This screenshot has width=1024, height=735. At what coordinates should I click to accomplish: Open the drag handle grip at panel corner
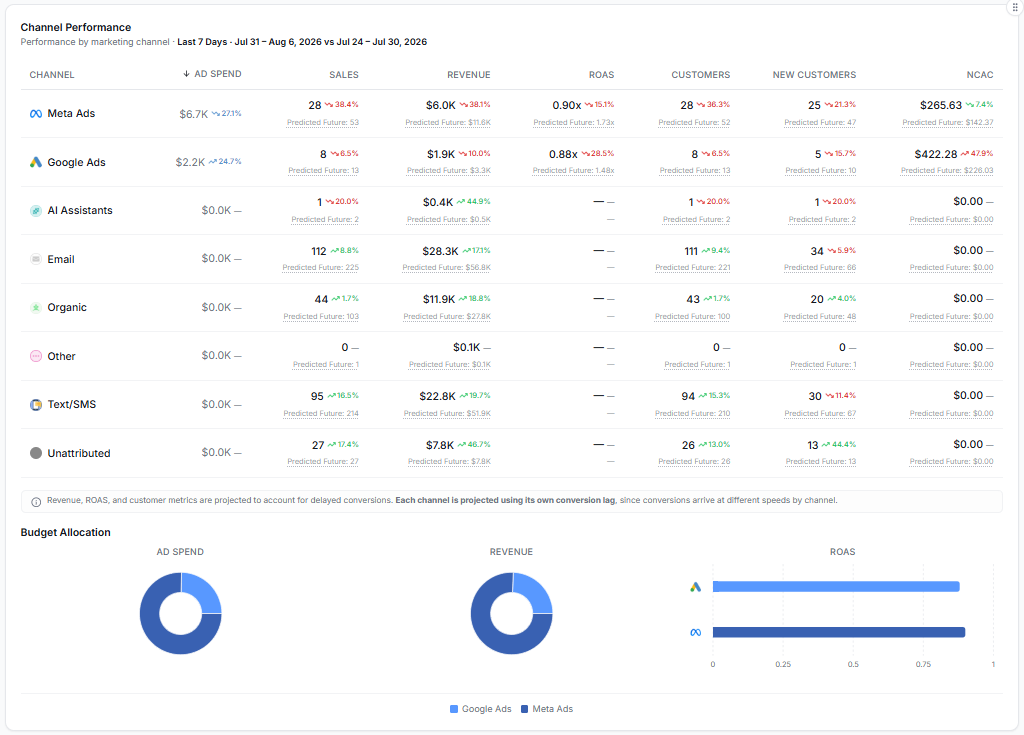click(1015, 8)
